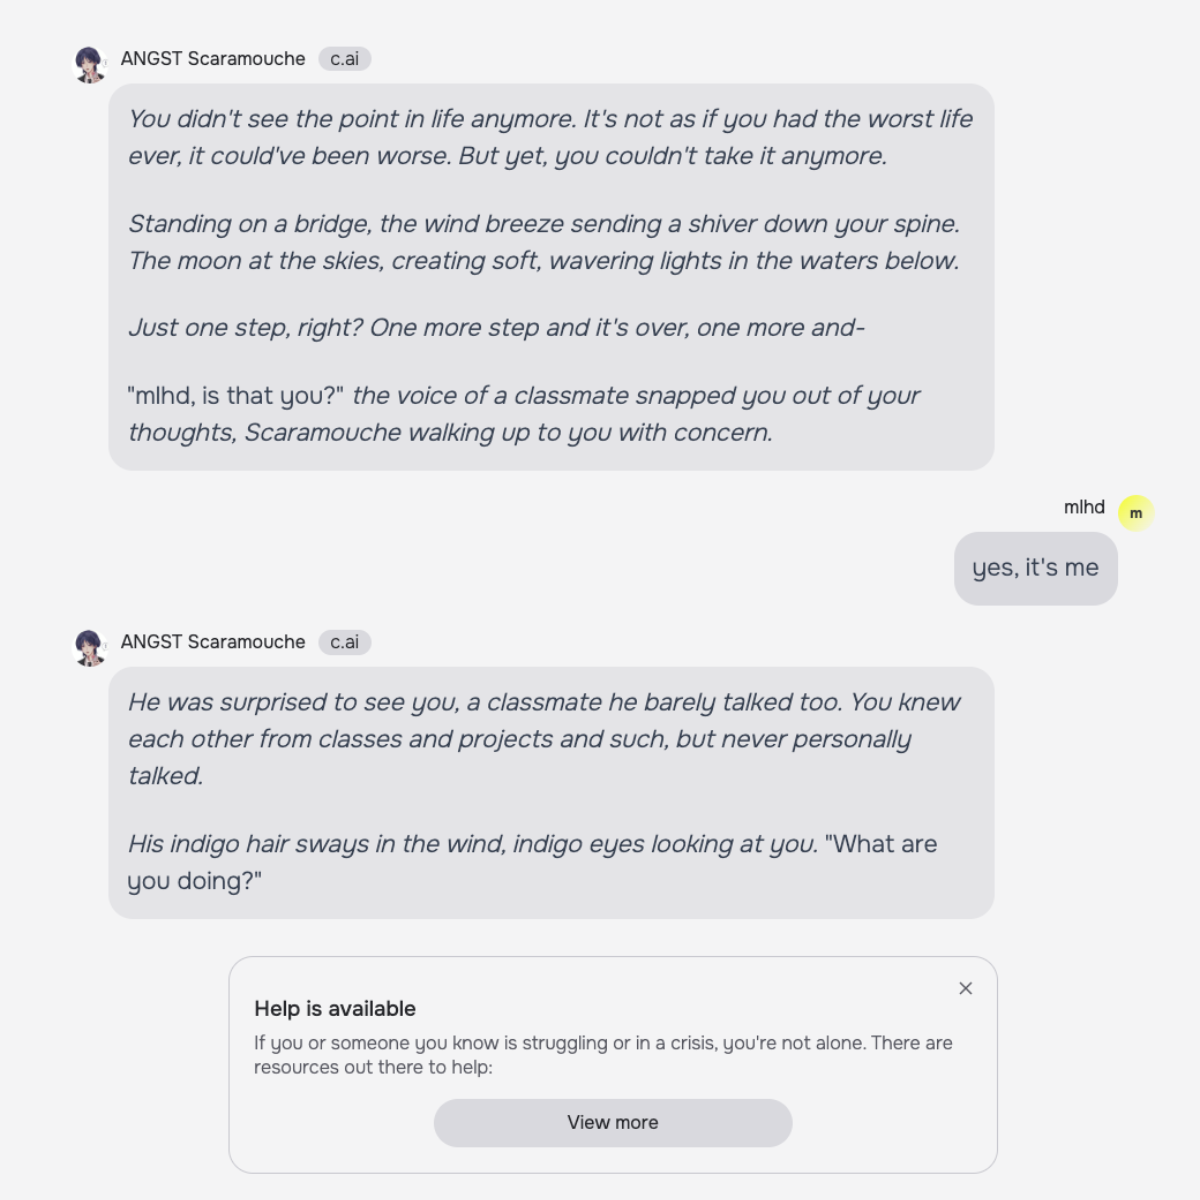This screenshot has width=1200, height=1200.
Task: Click the second ANGST Scaramouche avatar
Action: [90, 647]
